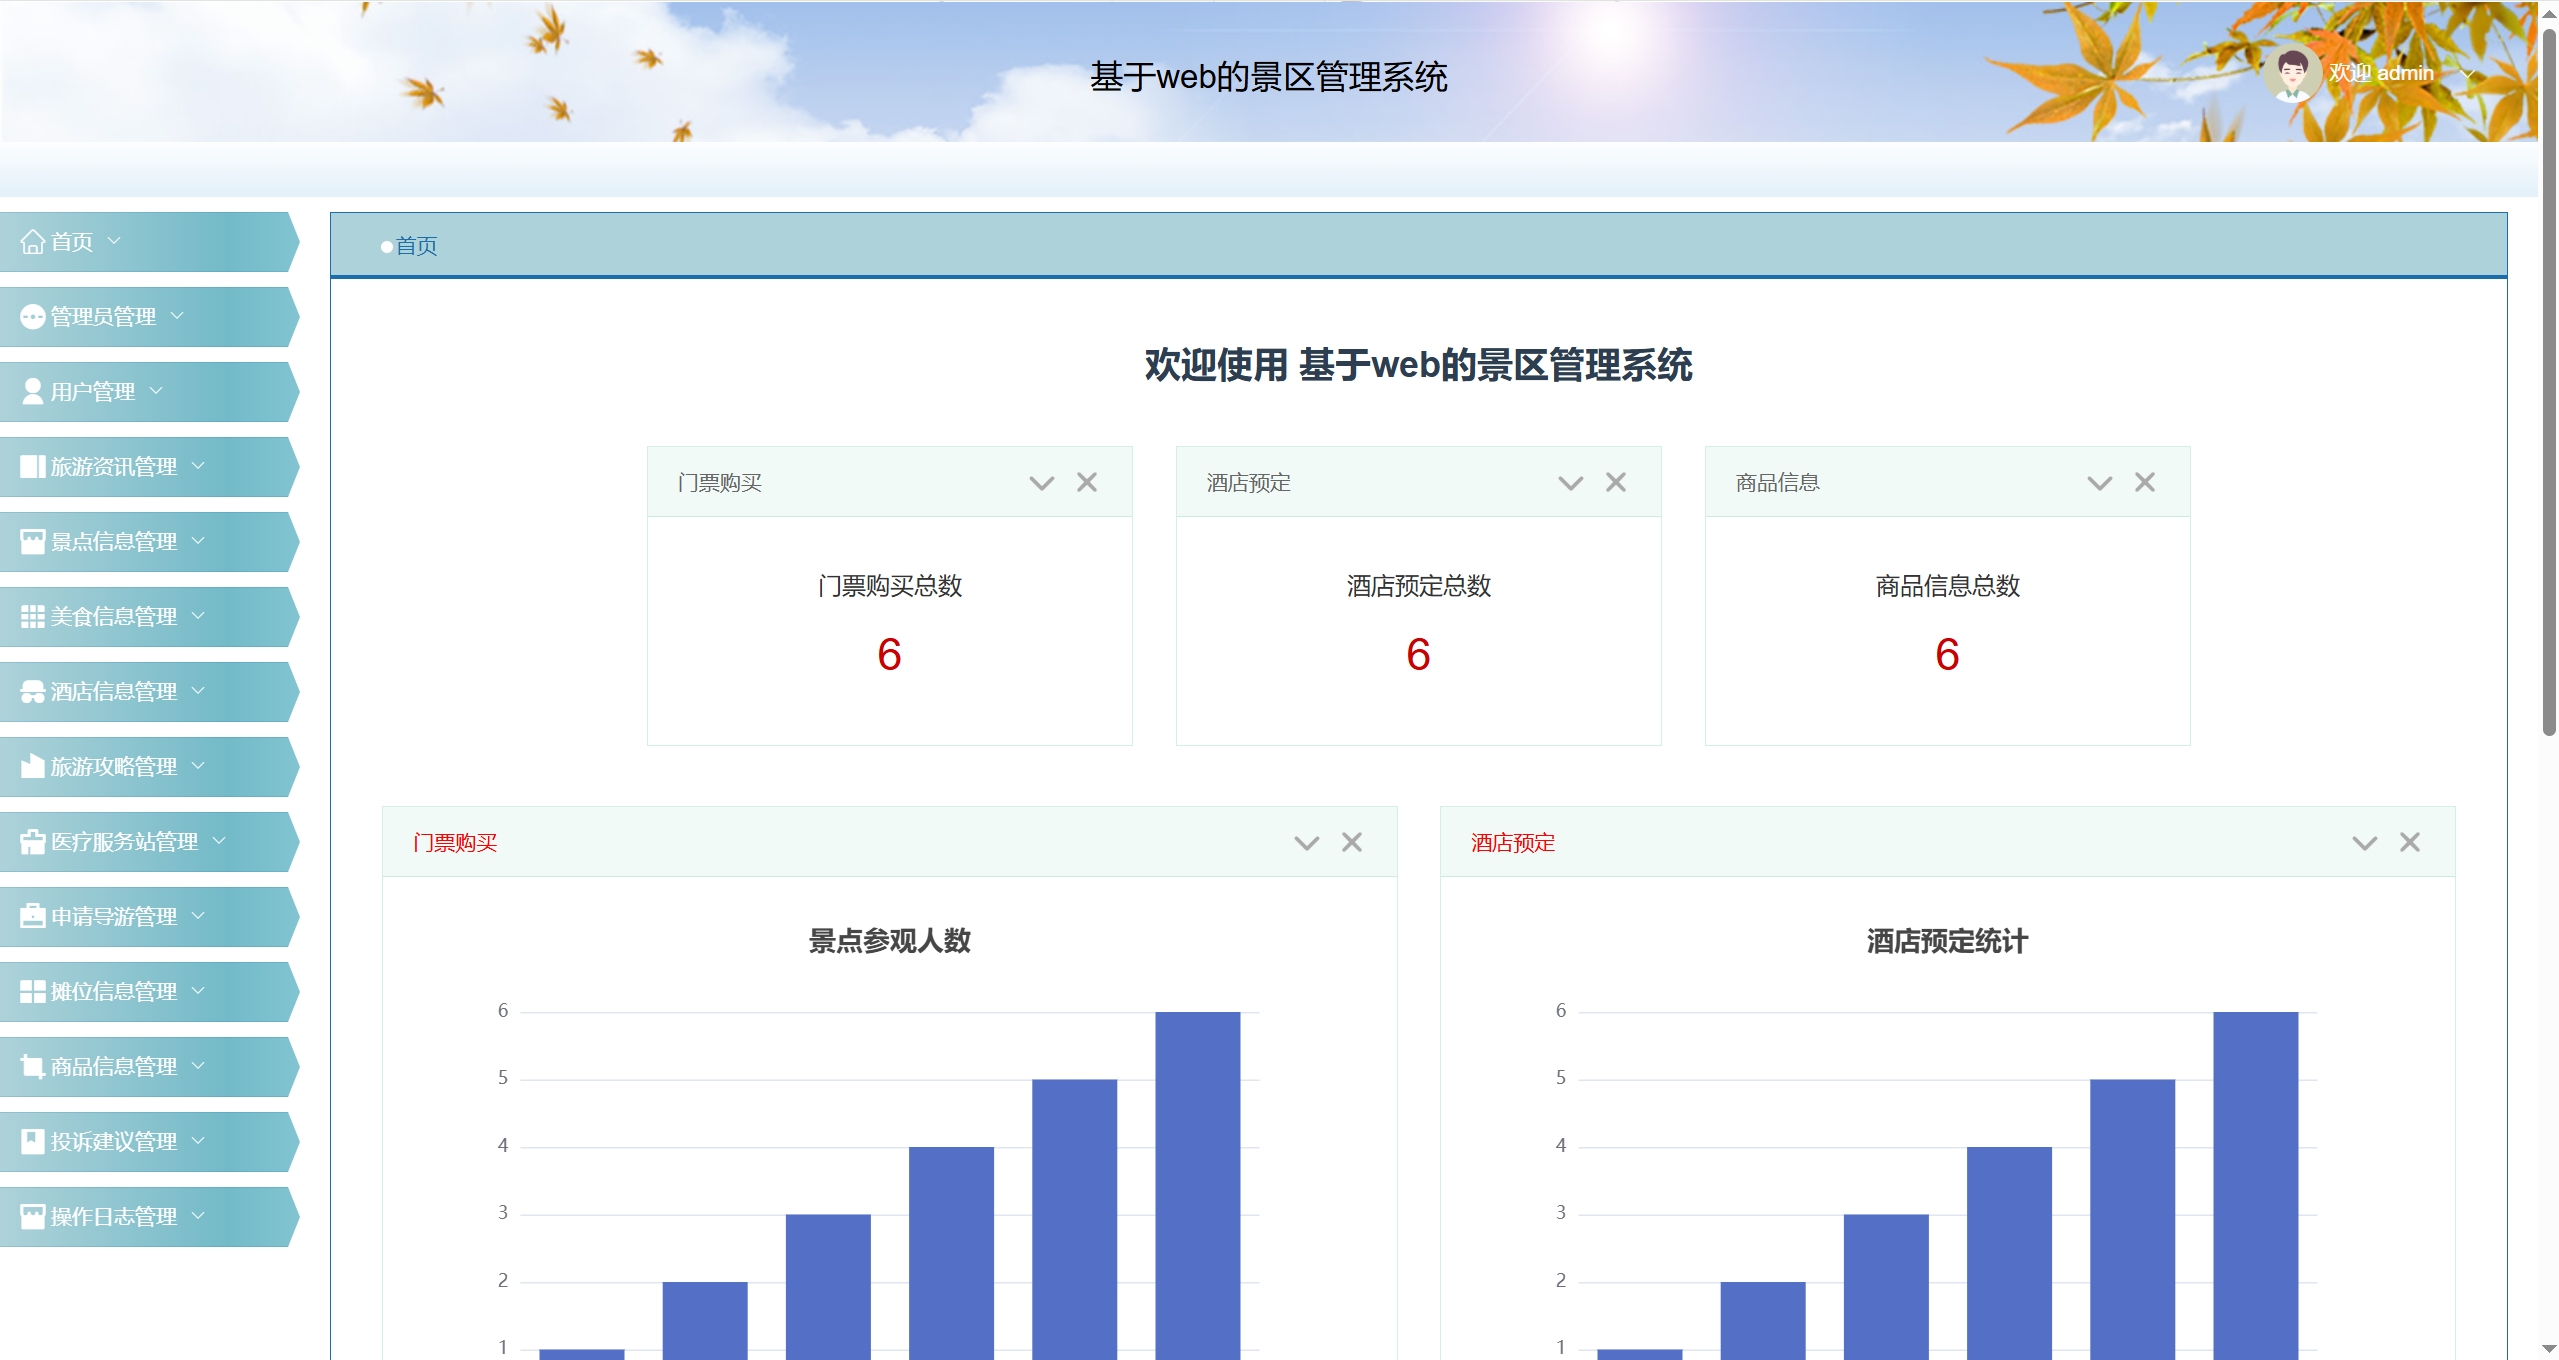Collapse the 景点参观人数 chart panel

(1307, 844)
